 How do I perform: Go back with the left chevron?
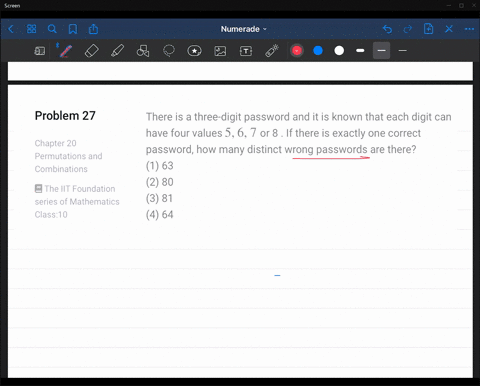(11, 29)
